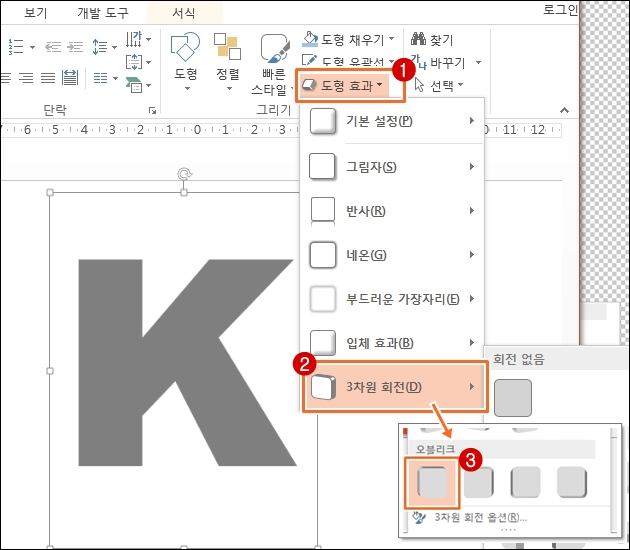Screen dimensions: 630x550
Task: Open paragraph dialog launcher in 단락 group
Action: point(152,110)
